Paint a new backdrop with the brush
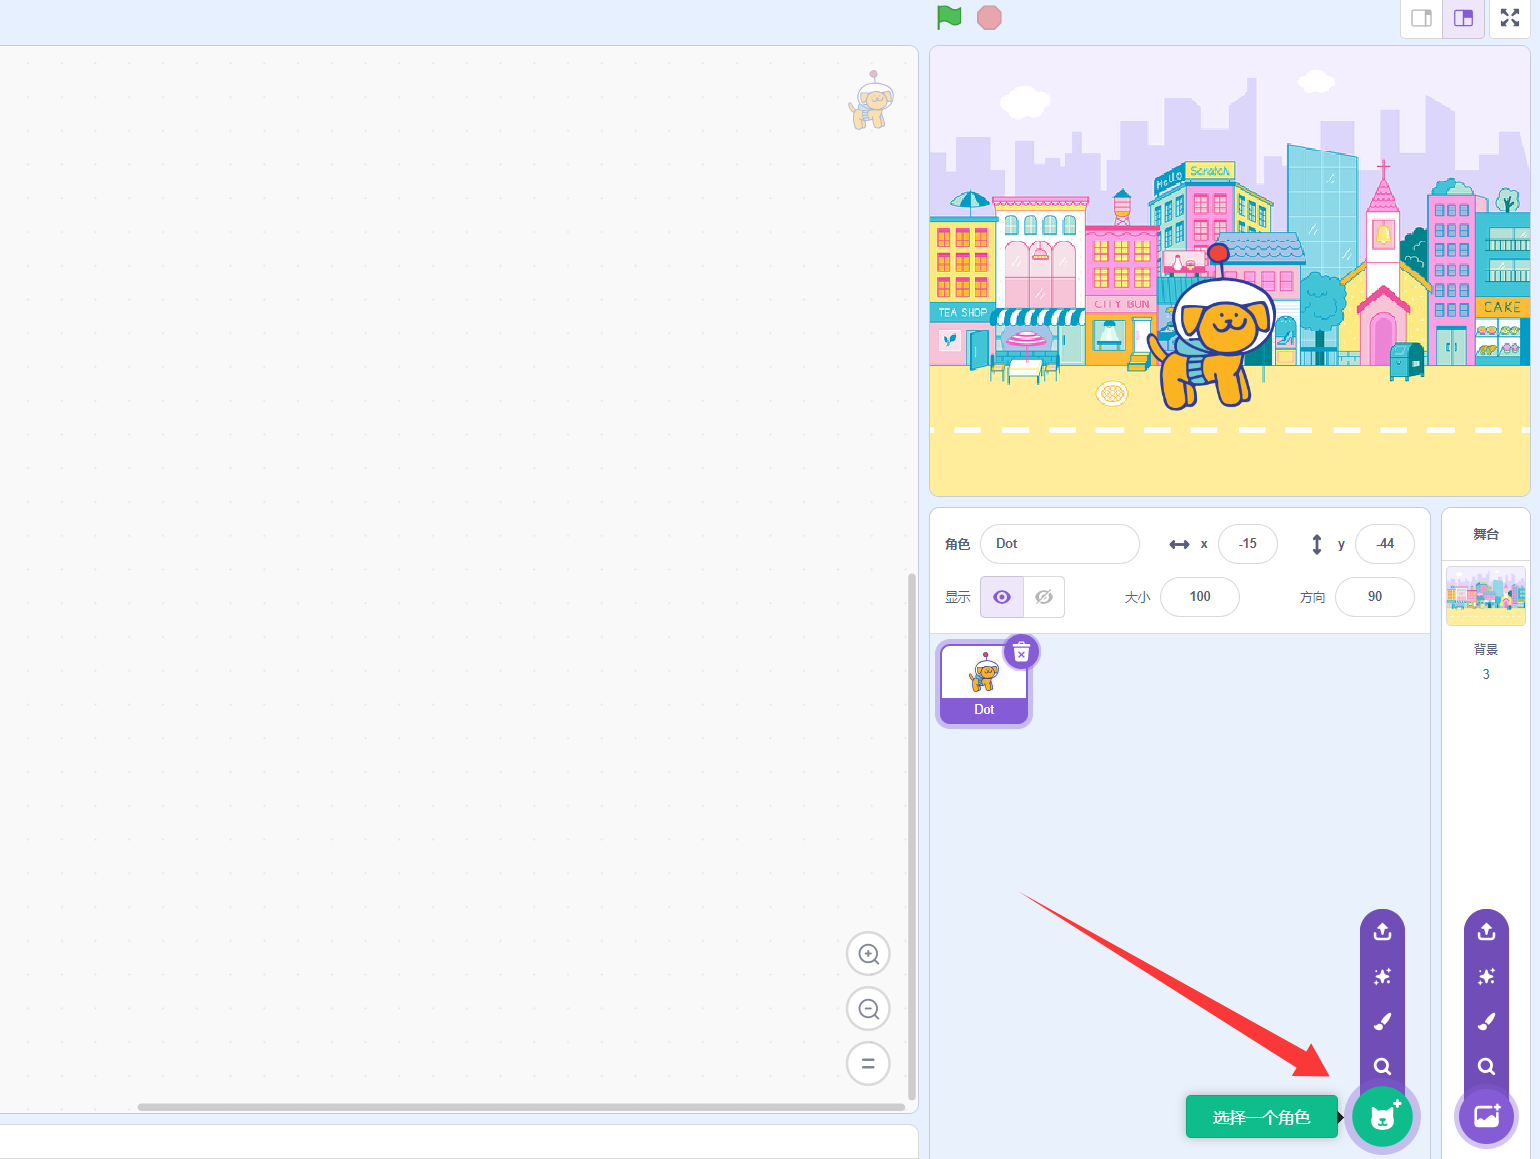Viewport: 1540px width, 1159px height. (x=1486, y=1021)
